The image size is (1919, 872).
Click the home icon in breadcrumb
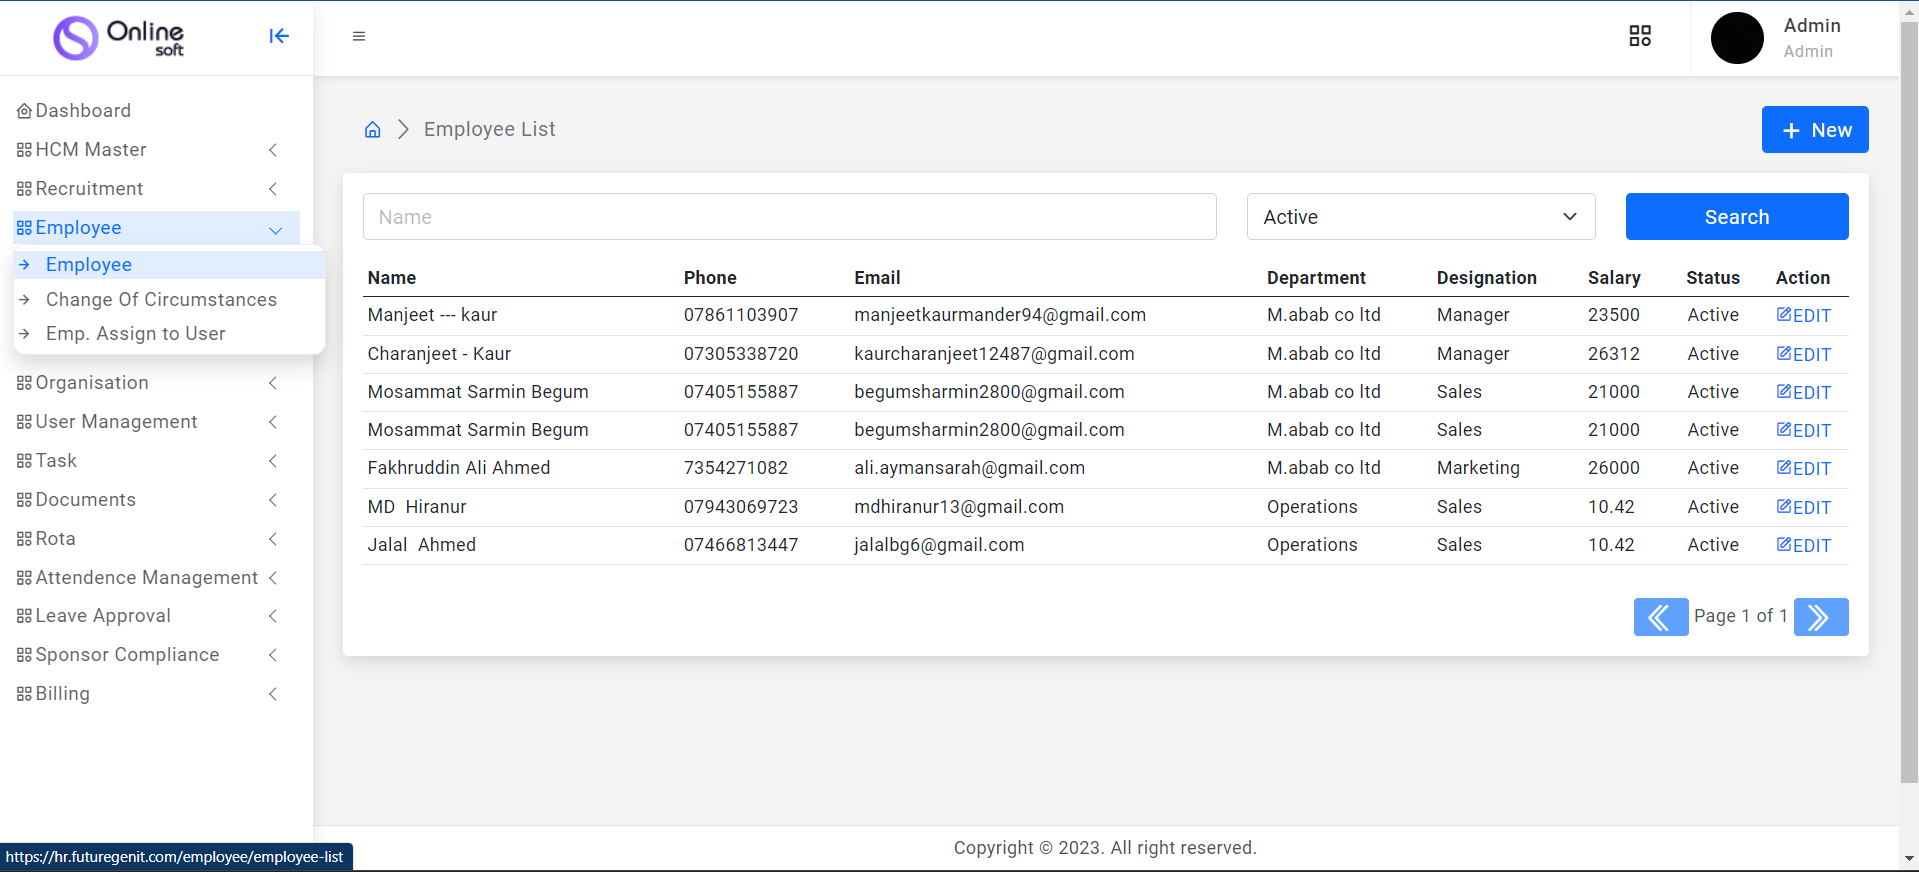click(373, 130)
